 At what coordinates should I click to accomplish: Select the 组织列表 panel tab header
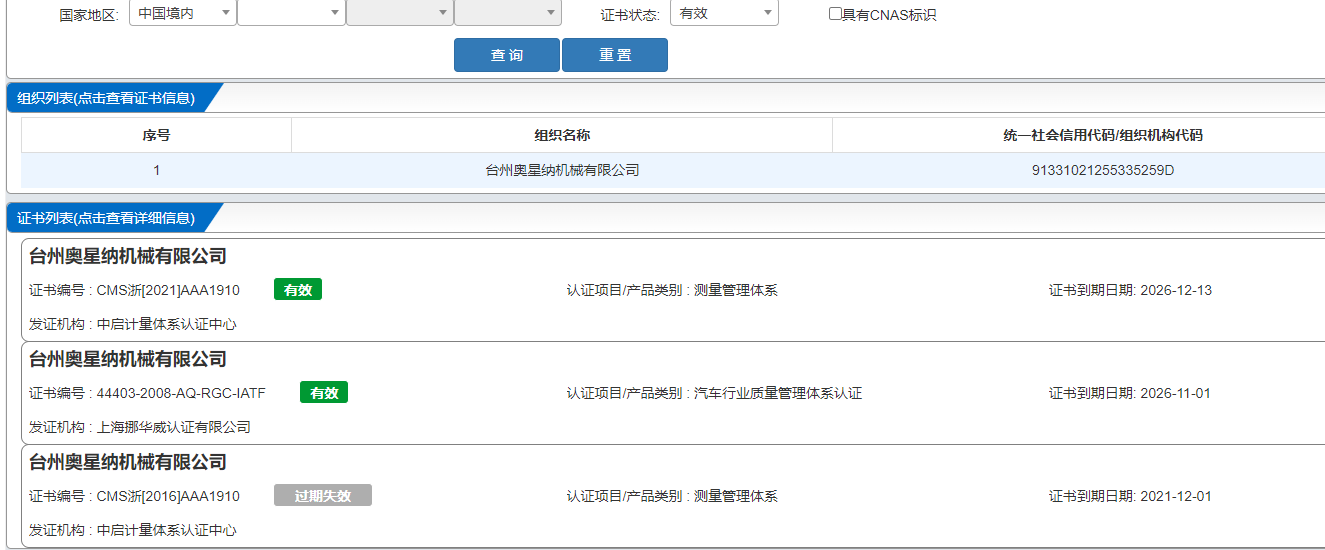105,98
